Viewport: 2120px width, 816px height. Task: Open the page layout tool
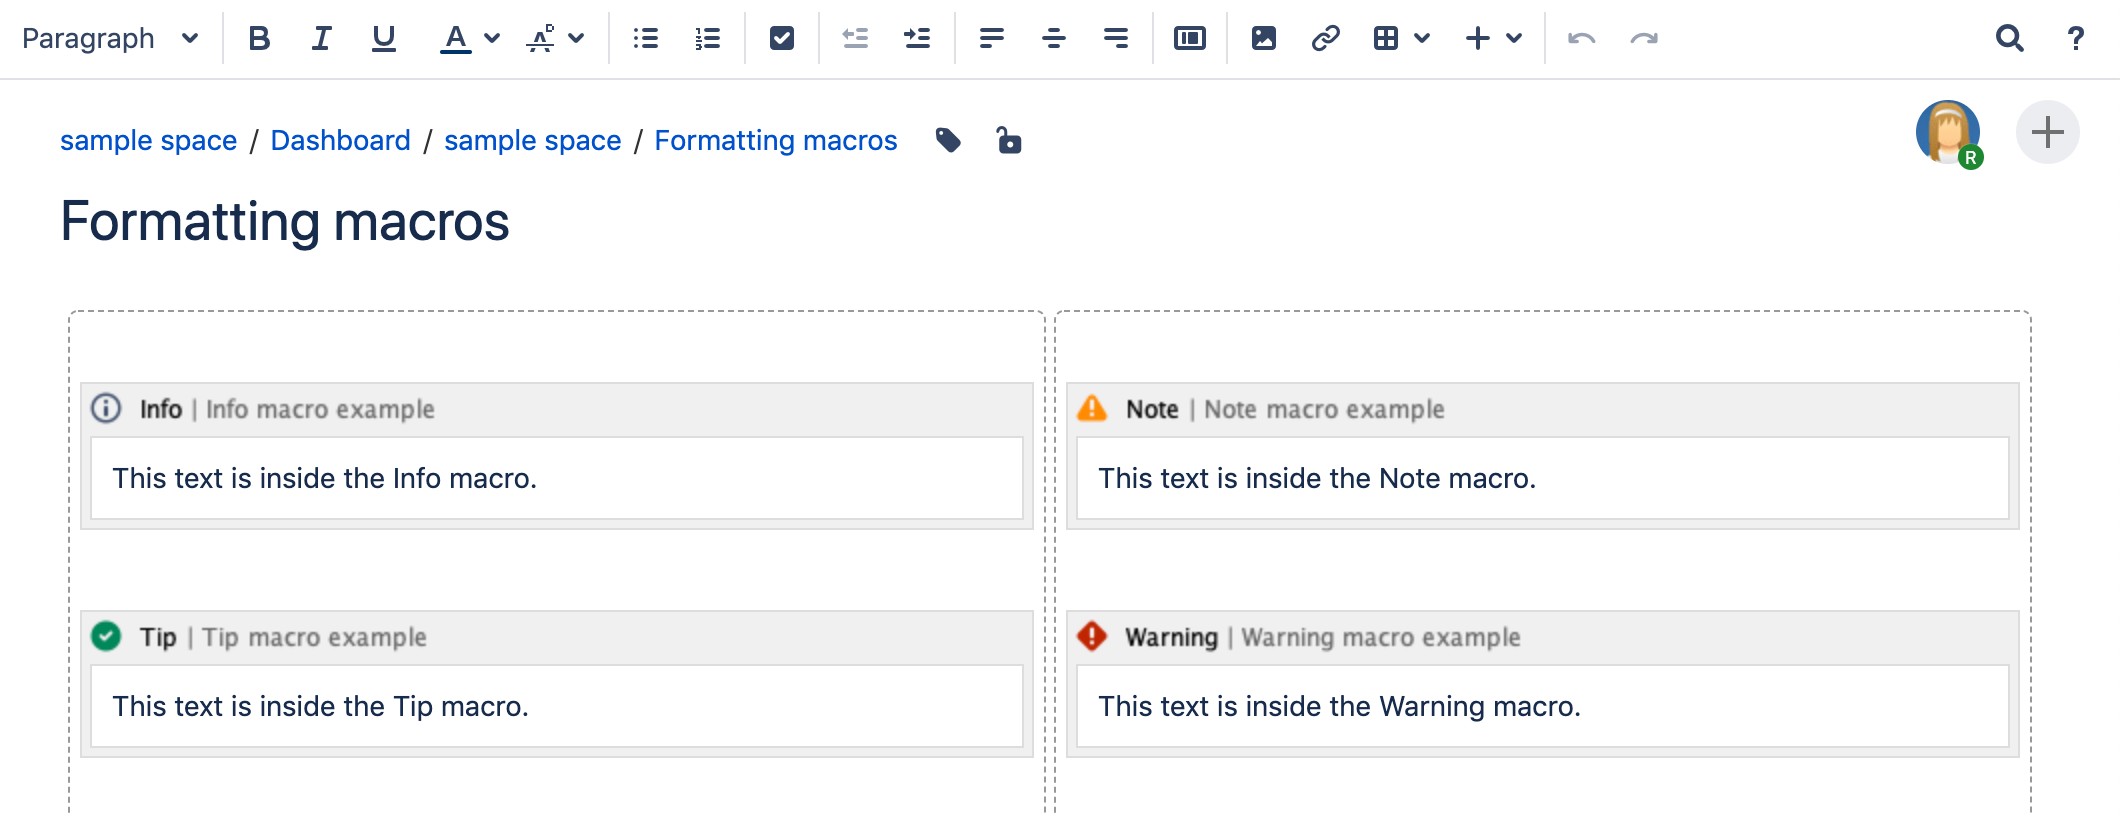pyautogui.click(x=1190, y=38)
